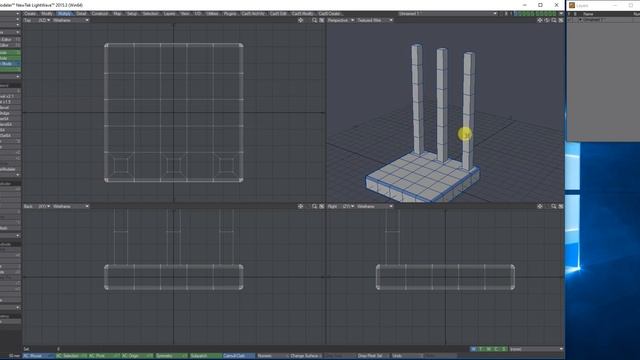Toggle Subpatch mode in bottom bar
Image resolution: width=640 pixels, height=360 pixels.
205,356
